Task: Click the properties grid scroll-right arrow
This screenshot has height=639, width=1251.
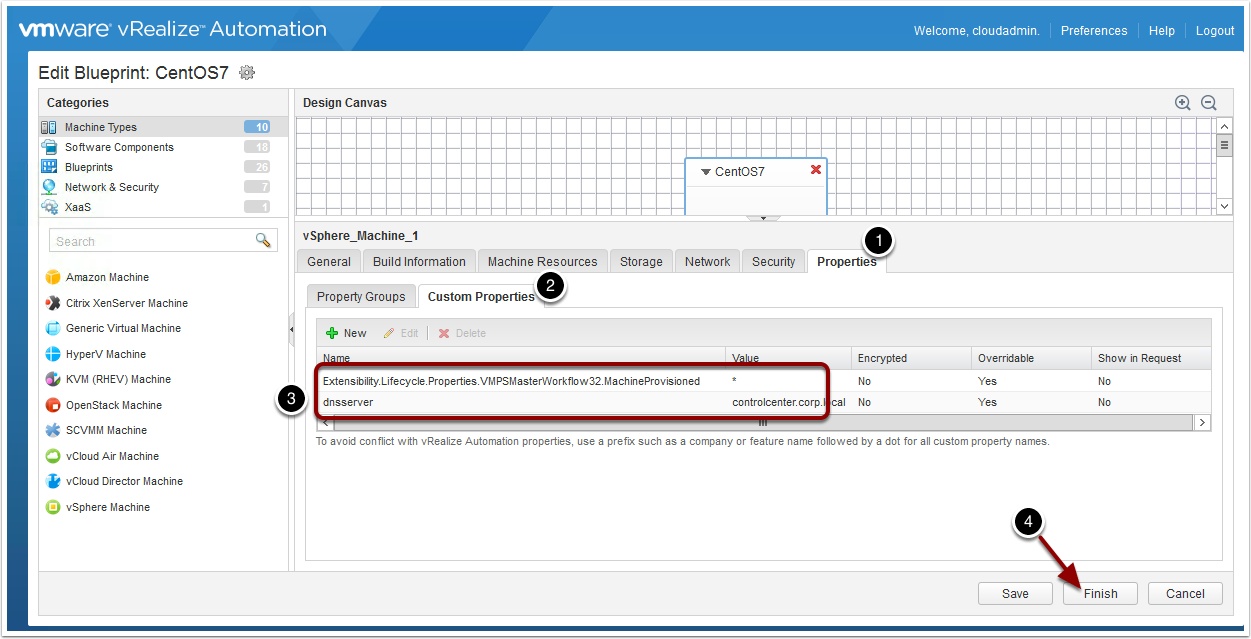Action: [x=1203, y=423]
